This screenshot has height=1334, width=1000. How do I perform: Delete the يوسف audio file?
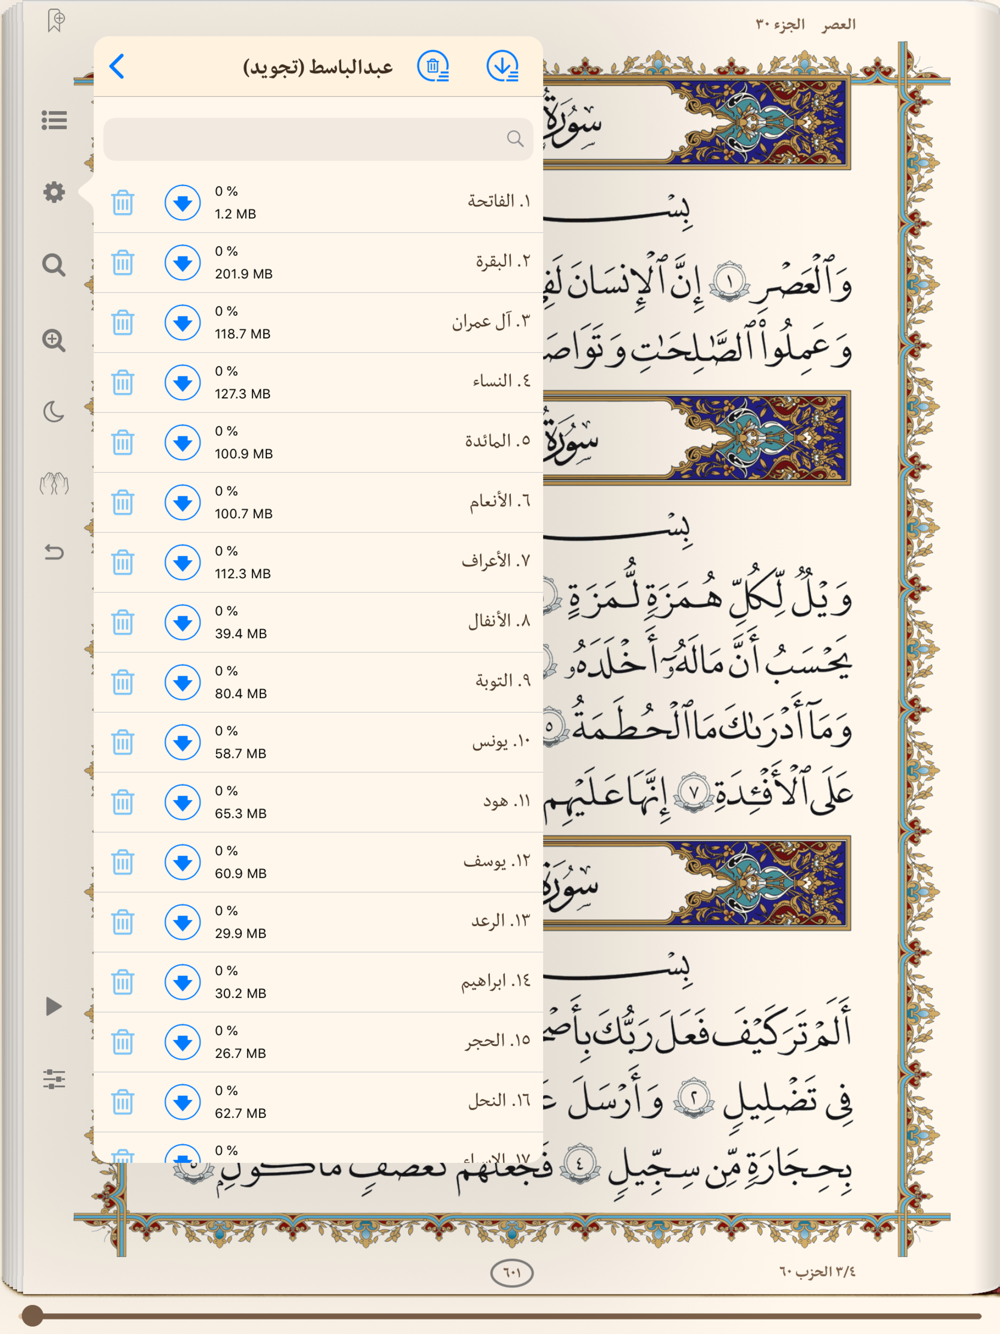(x=123, y=863)
